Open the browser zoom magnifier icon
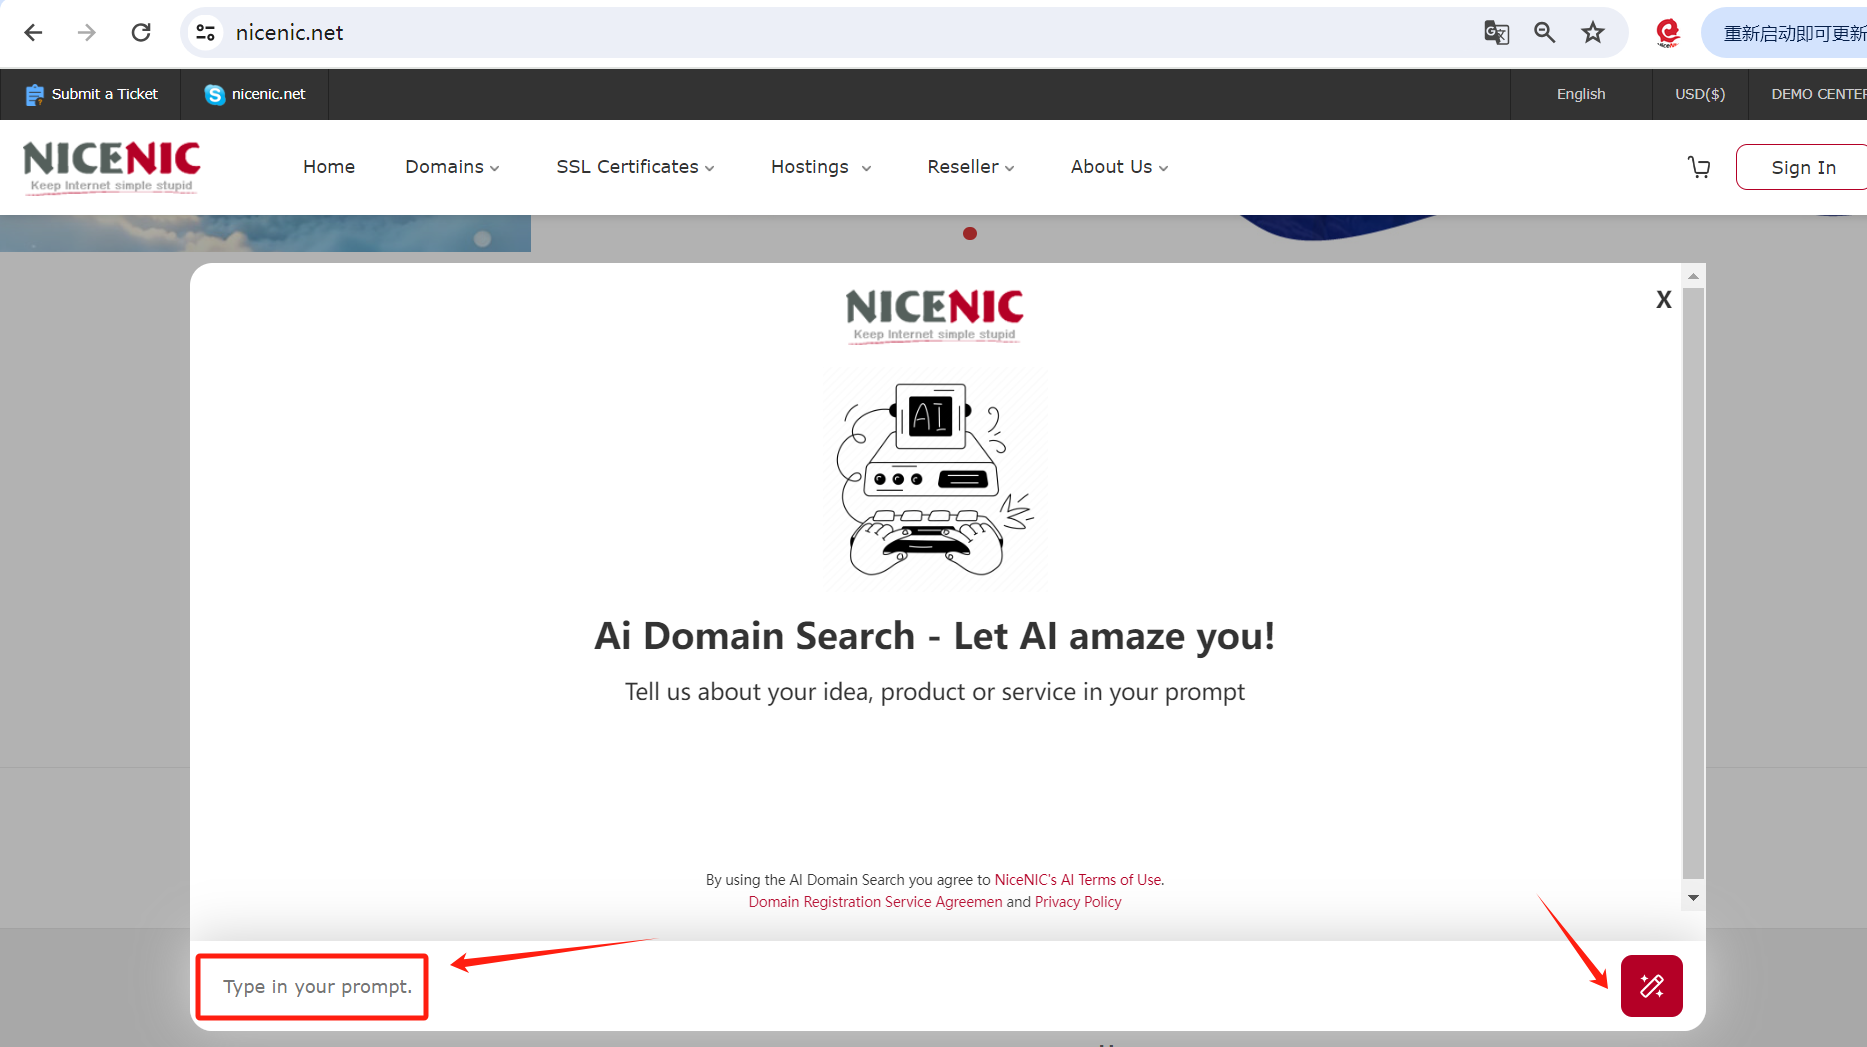This screenshot has height=1047, width=1867. [x=1545, y=33]
